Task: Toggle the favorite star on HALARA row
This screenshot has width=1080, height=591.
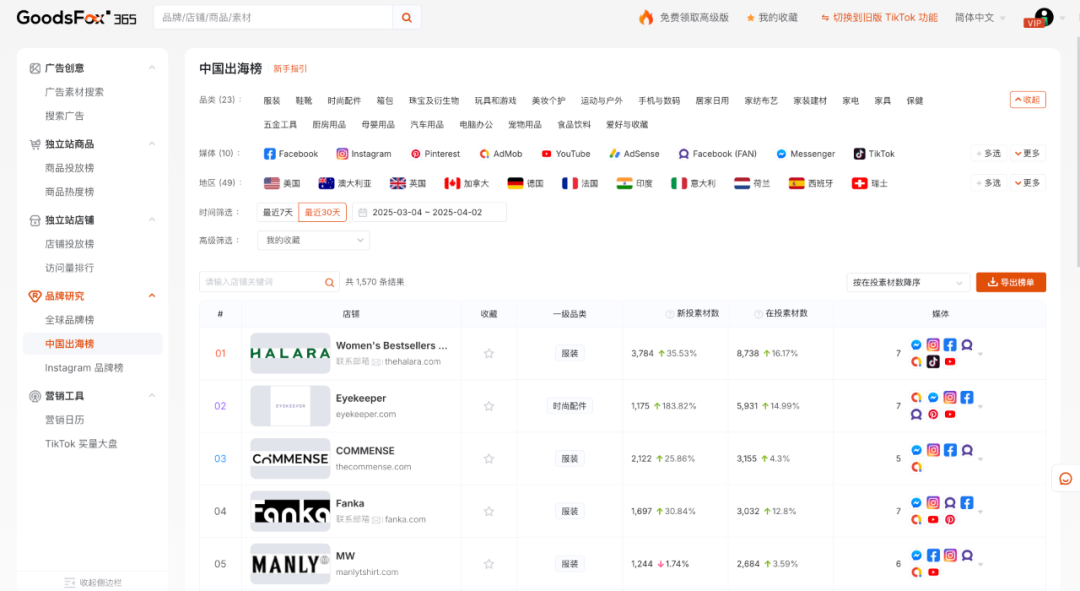Action: (x=488, y=350)
